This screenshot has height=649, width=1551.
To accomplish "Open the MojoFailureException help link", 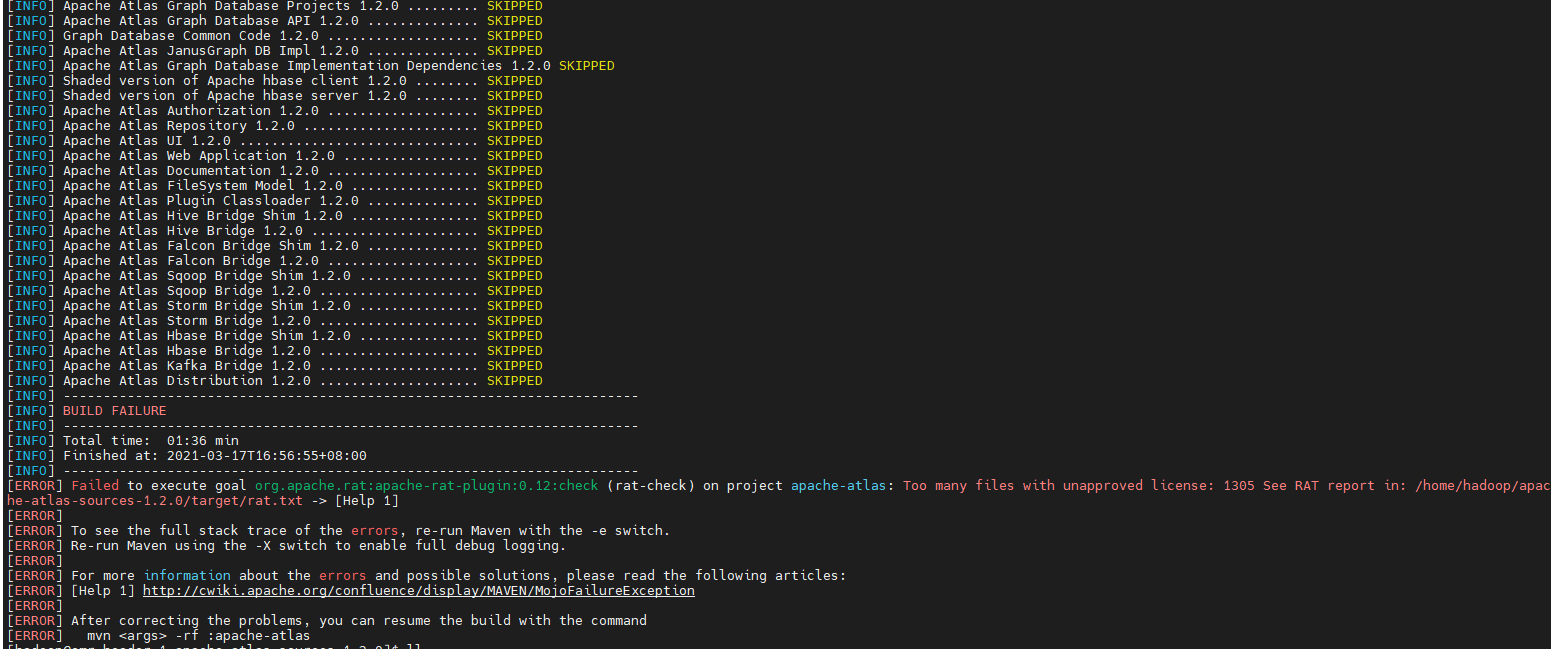I will pyautogui.click(x=419, y=590).
